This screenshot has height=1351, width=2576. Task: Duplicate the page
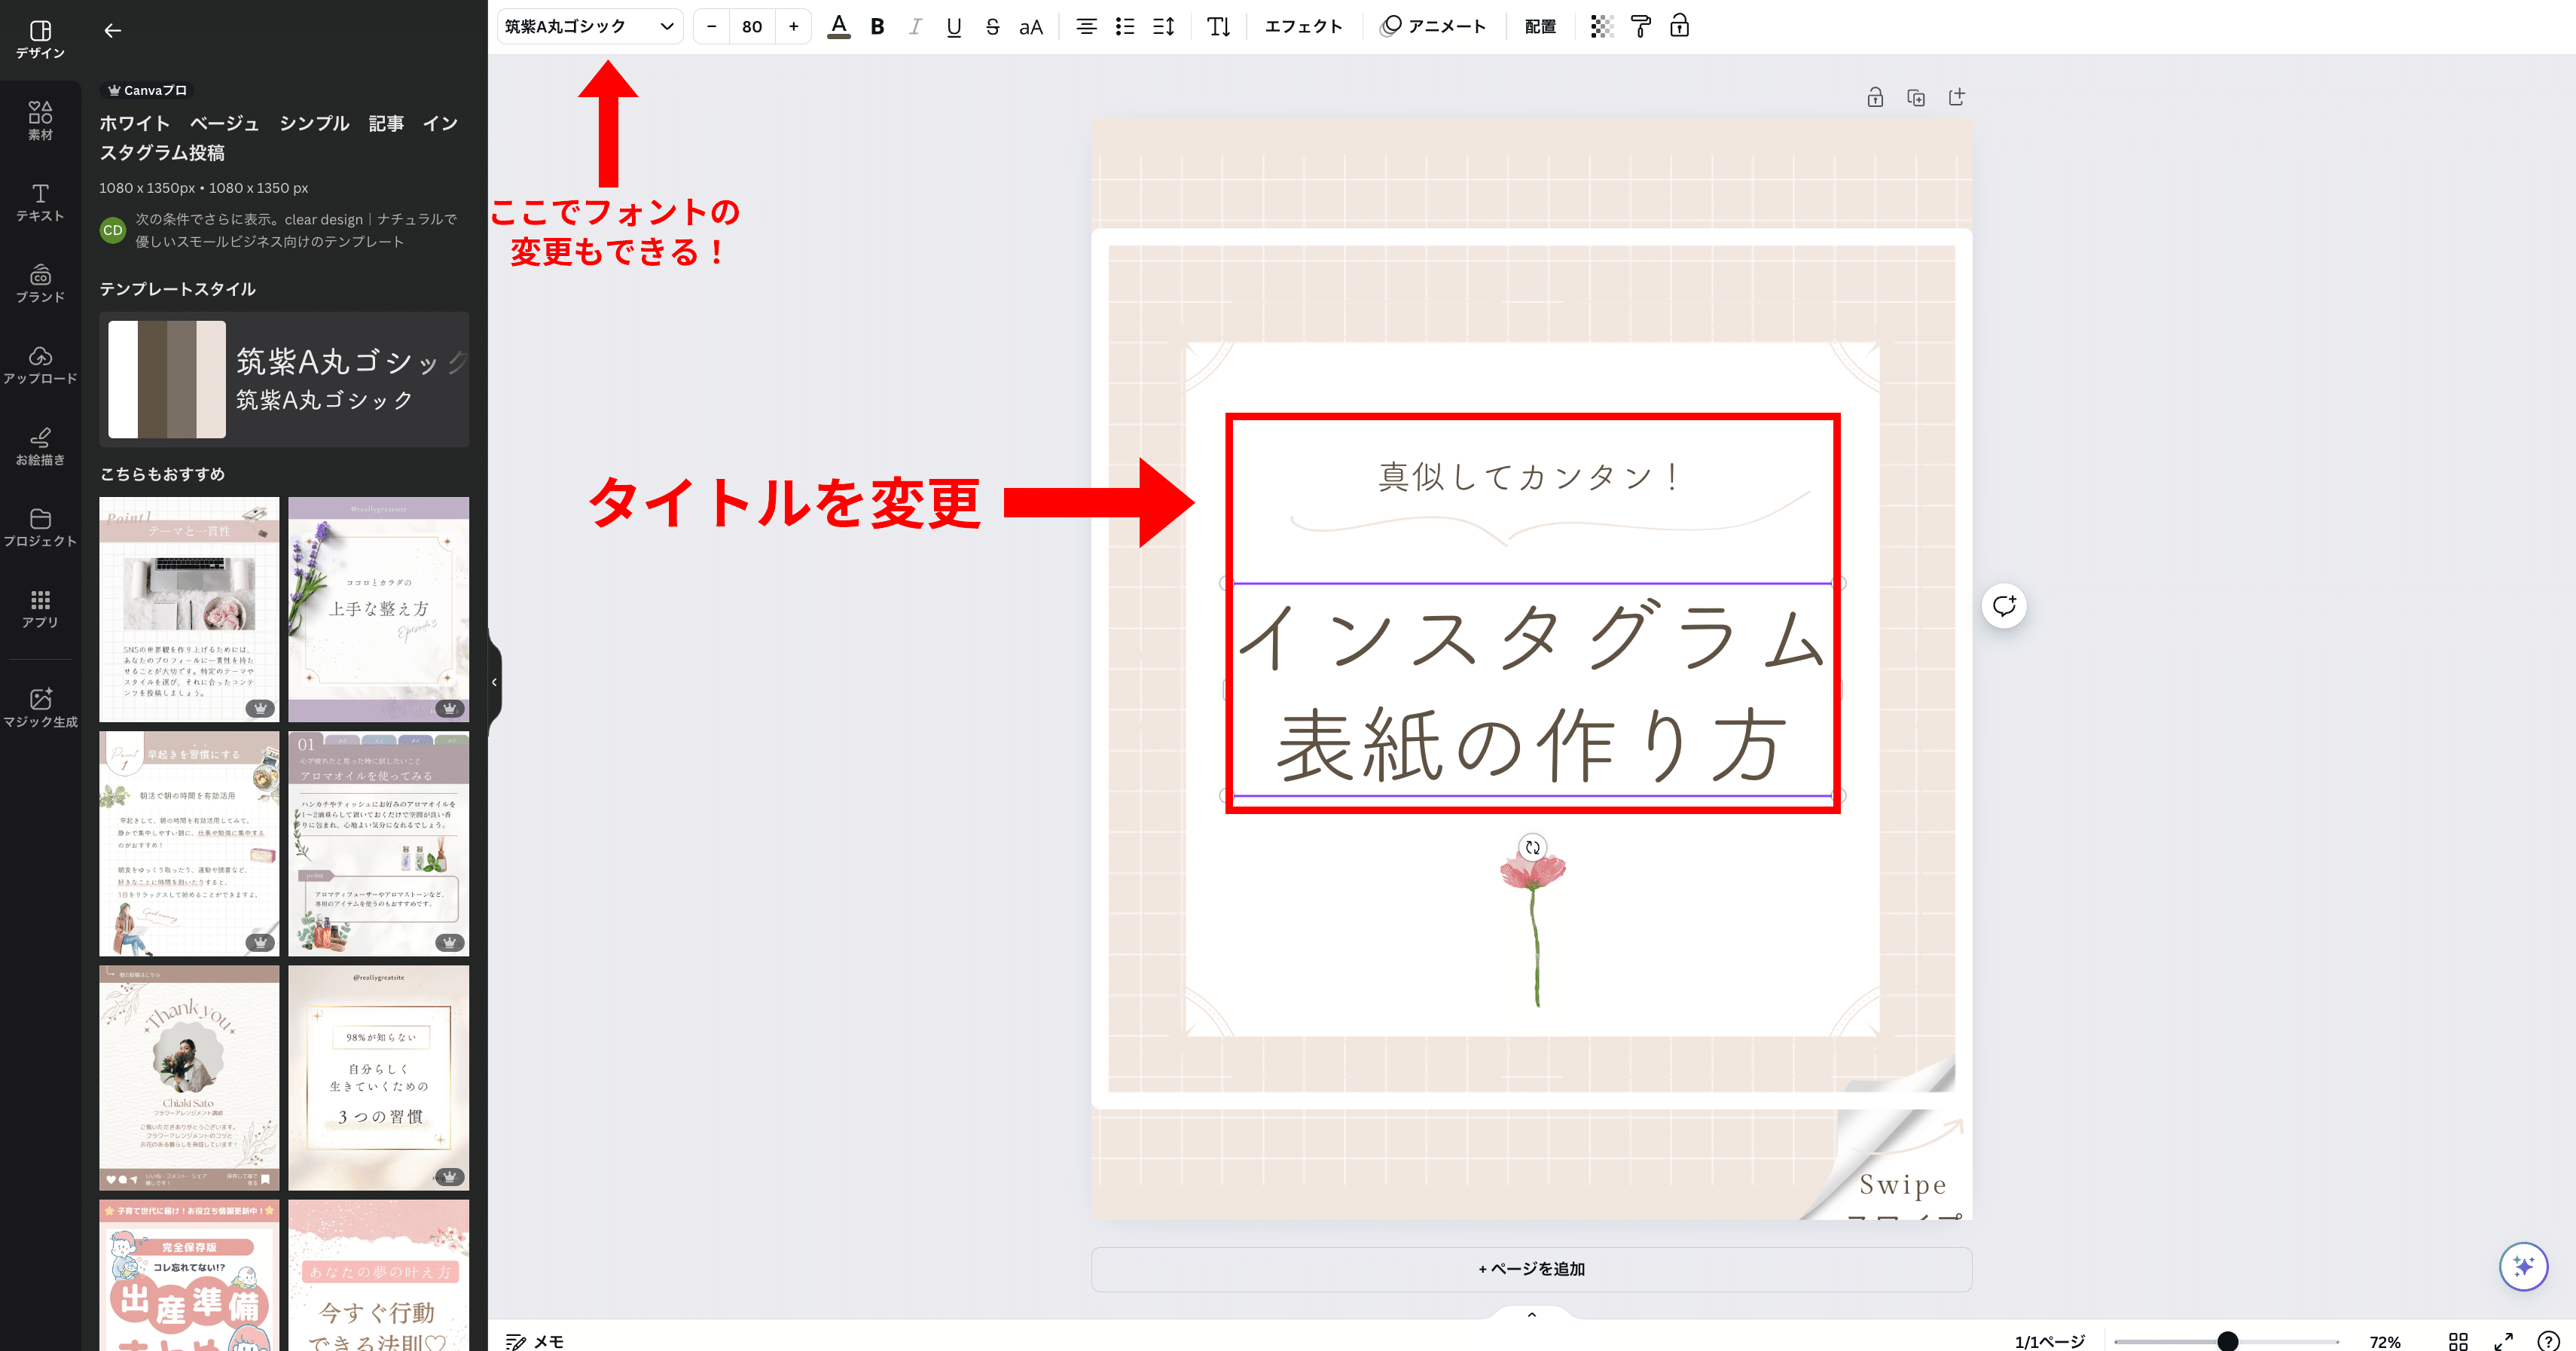tap(1916, 97)
